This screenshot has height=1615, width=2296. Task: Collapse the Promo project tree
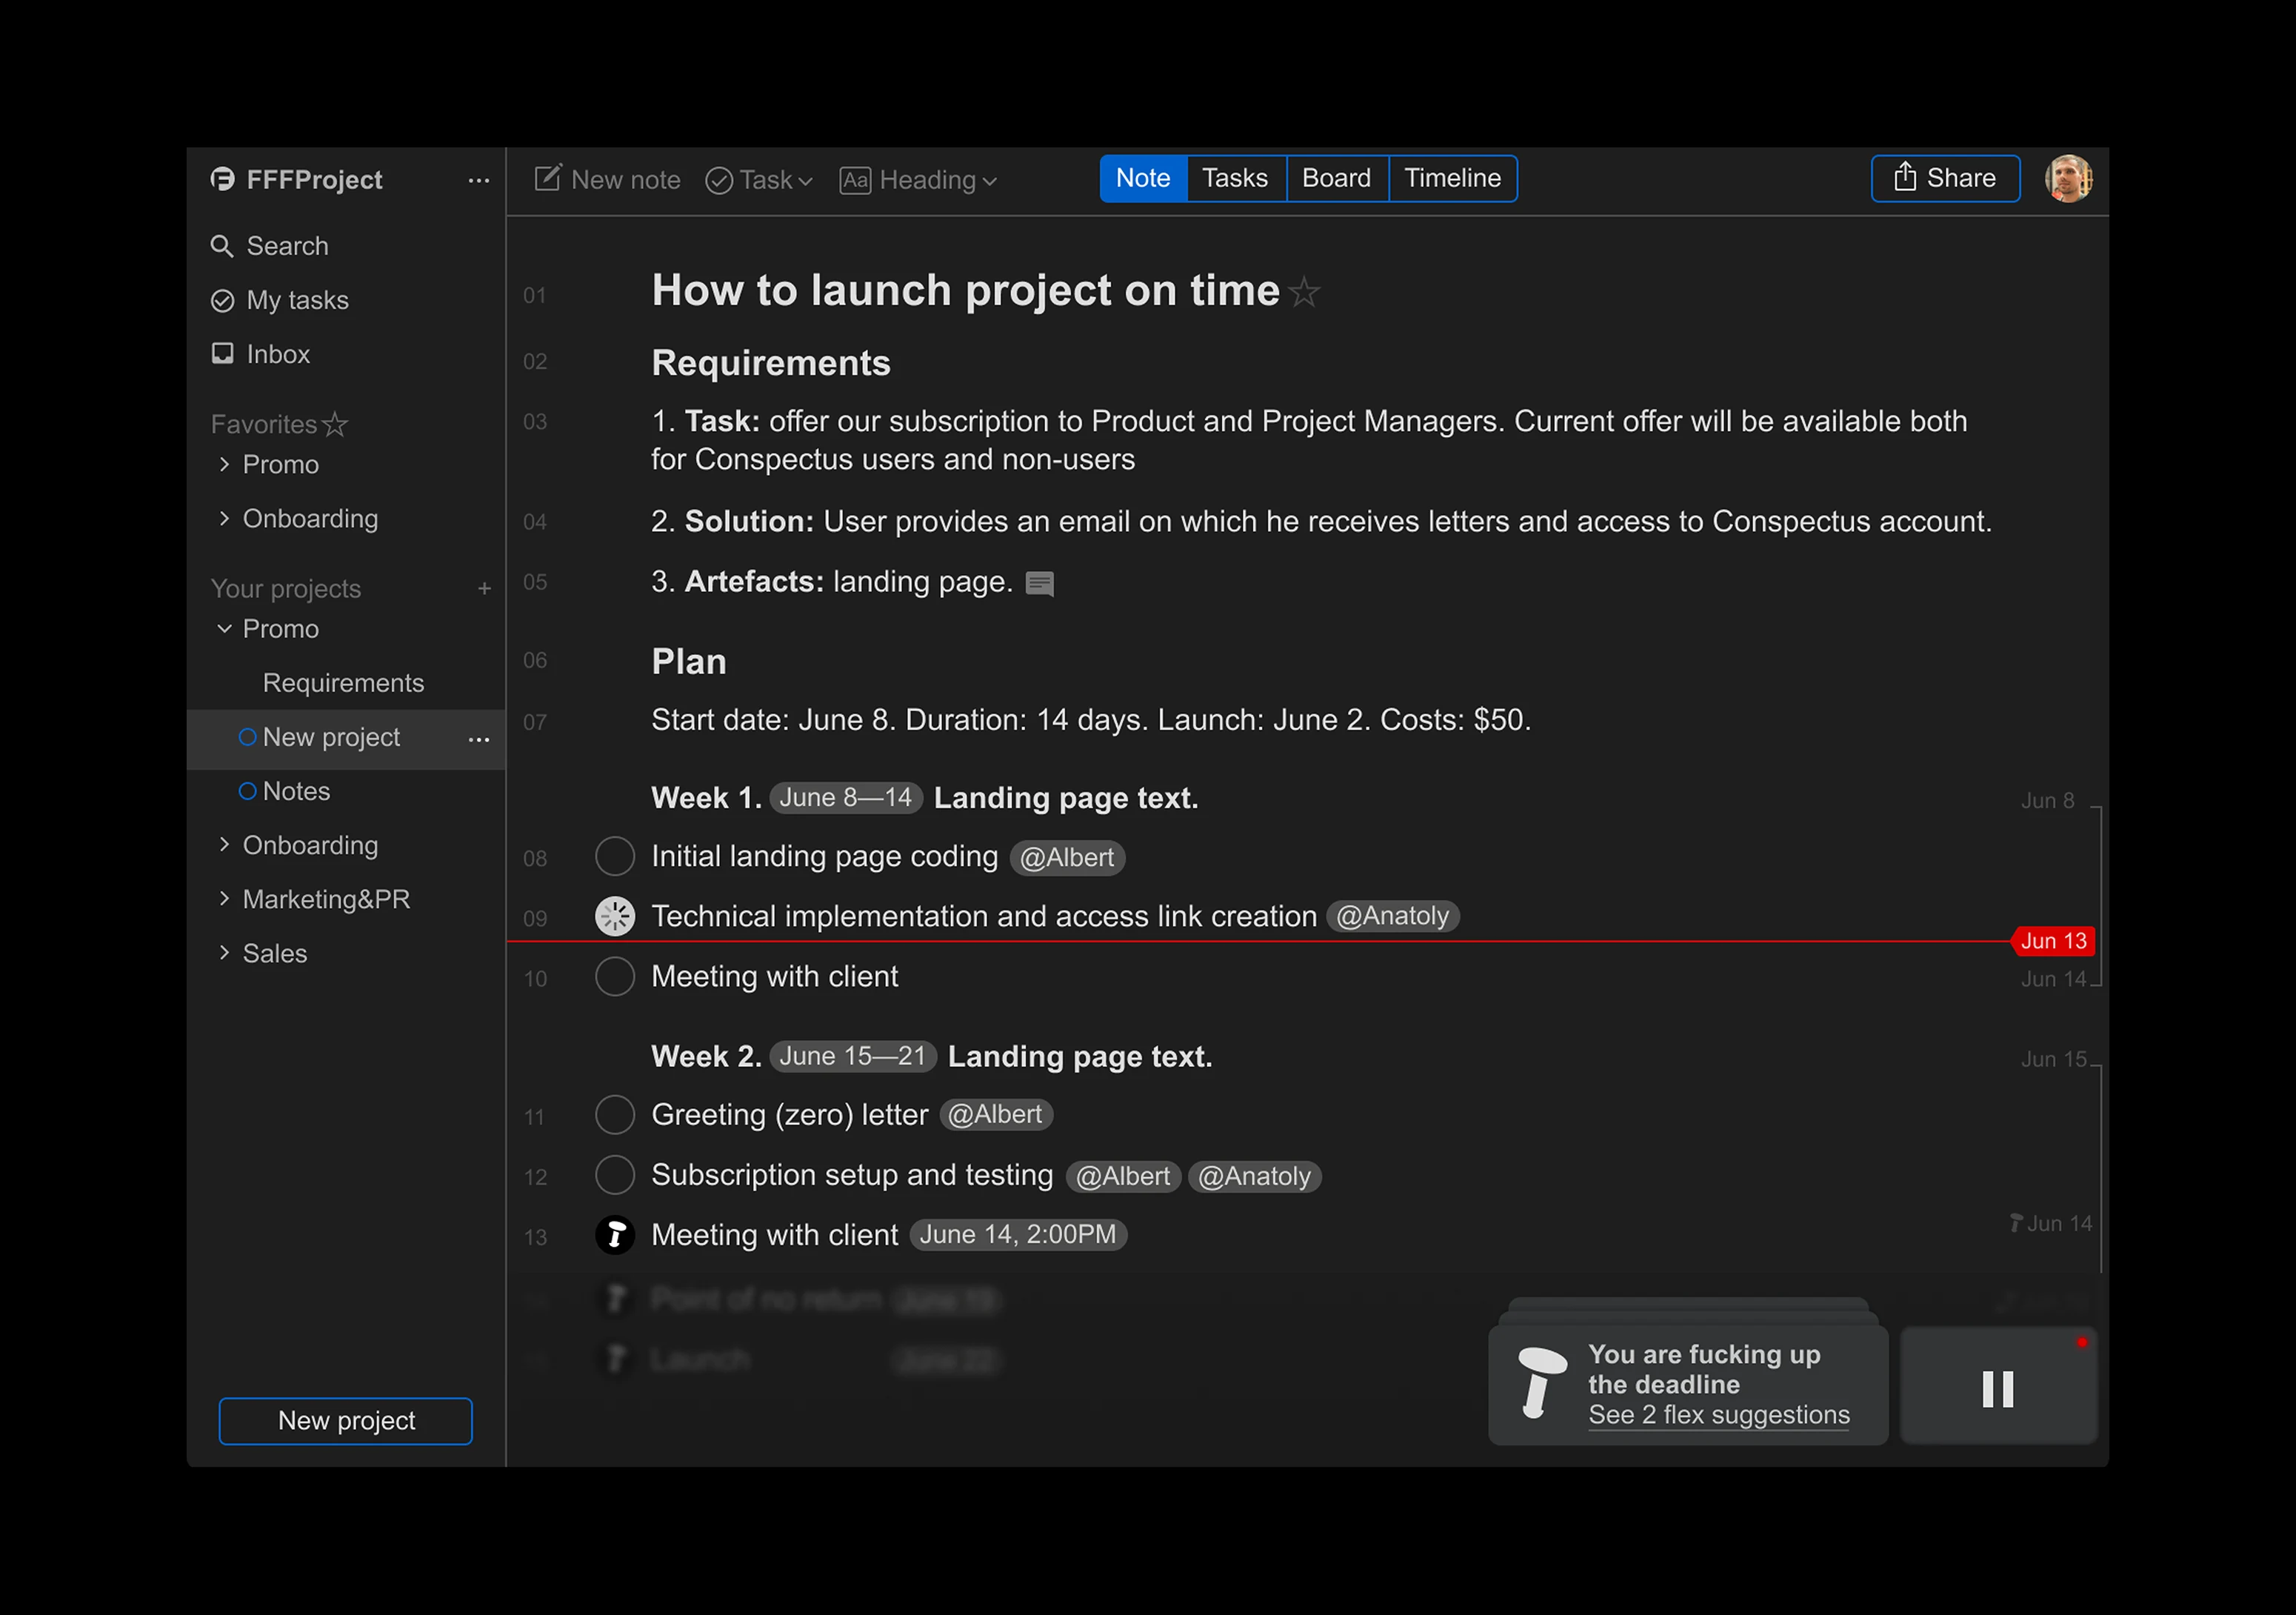pos(224,629)
